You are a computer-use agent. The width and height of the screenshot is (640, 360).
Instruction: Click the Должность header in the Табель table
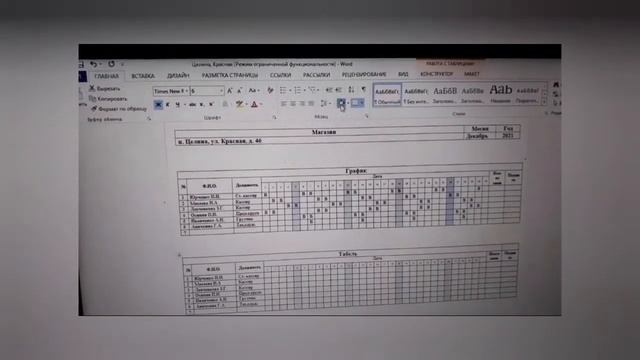pyautogui.click(x=249, y=268)
